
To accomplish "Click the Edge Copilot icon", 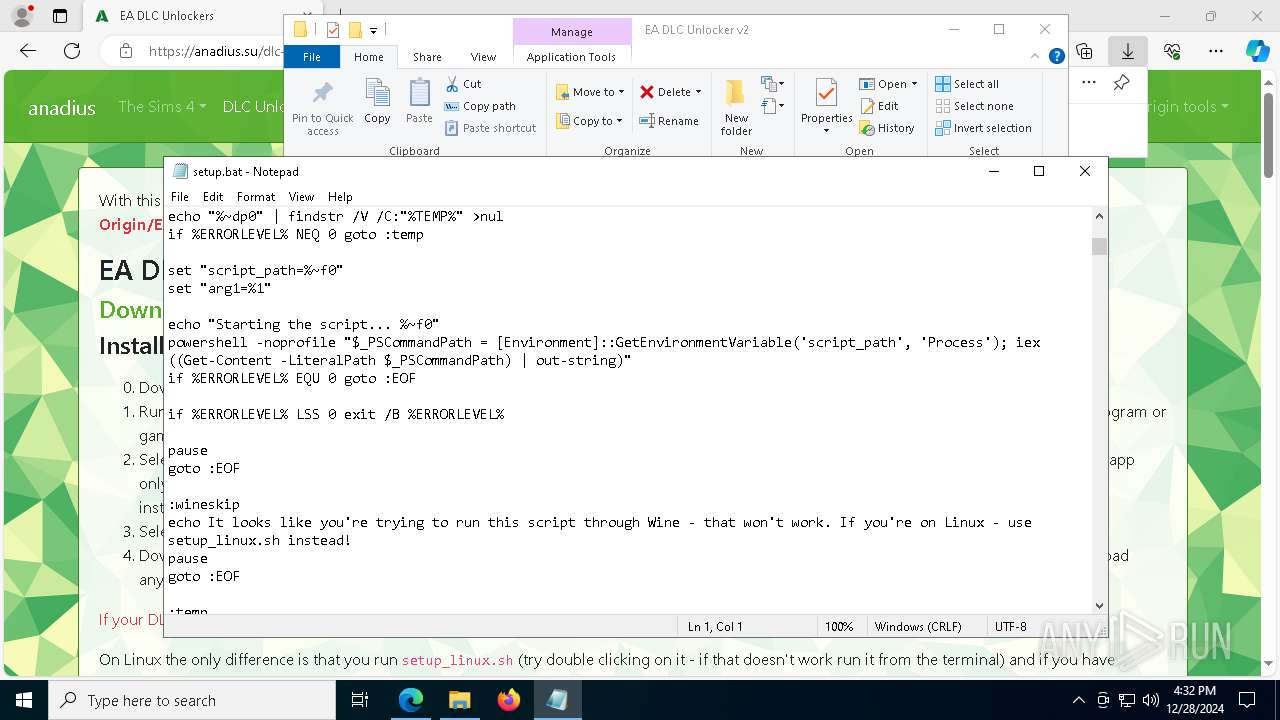I will pos(1257,51).
